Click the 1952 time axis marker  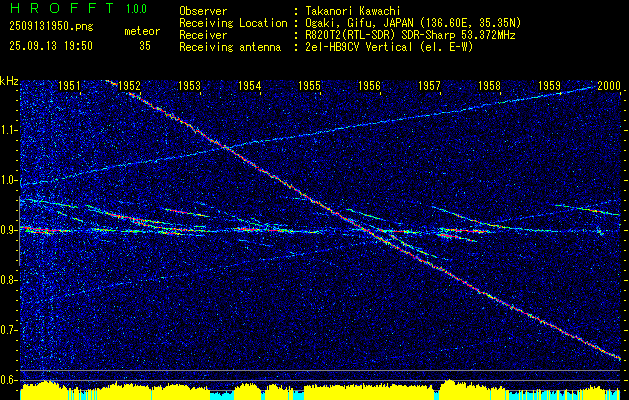(130, 85)
